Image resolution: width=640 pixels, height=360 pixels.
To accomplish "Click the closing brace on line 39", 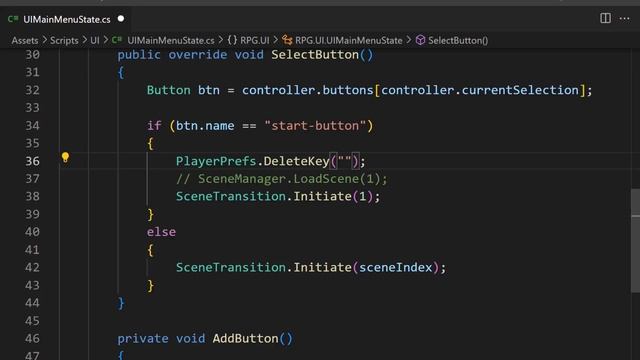I will pos(151,214).
